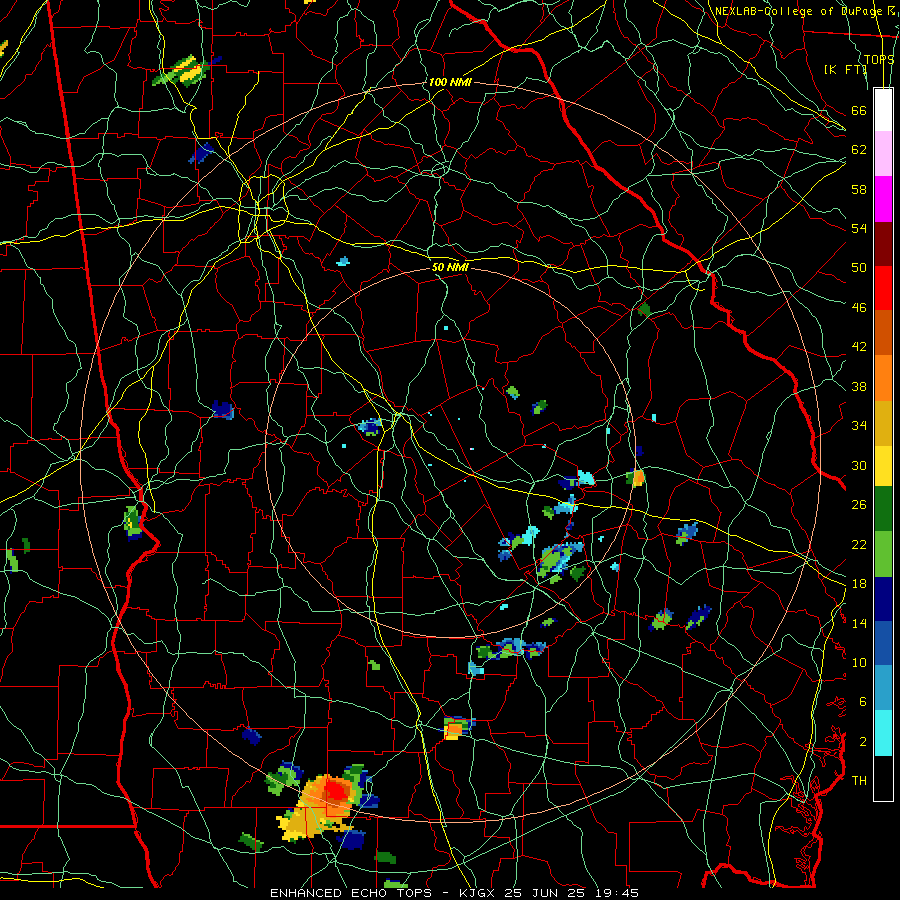
Task: Click the red core of the large southern storm
Action: click(x=336, y=790)
